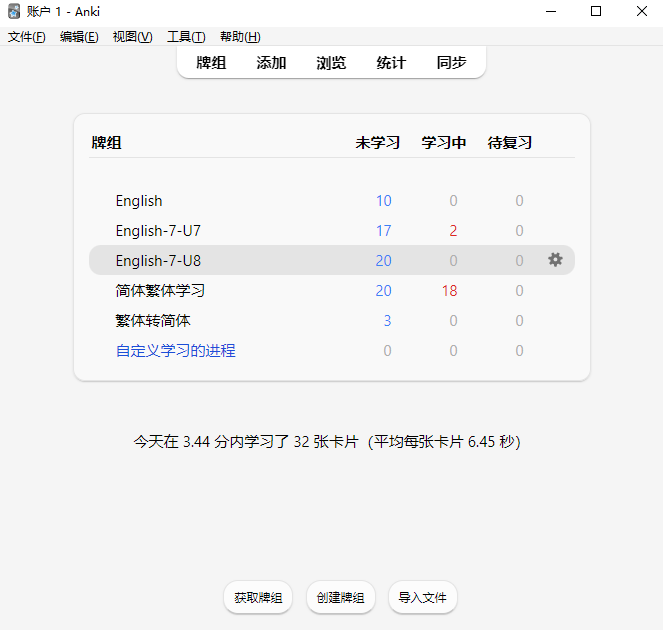Click new count 20 for 简体繁体学习
Viewport: 663px width, 630px height.
tap(384, 290)
